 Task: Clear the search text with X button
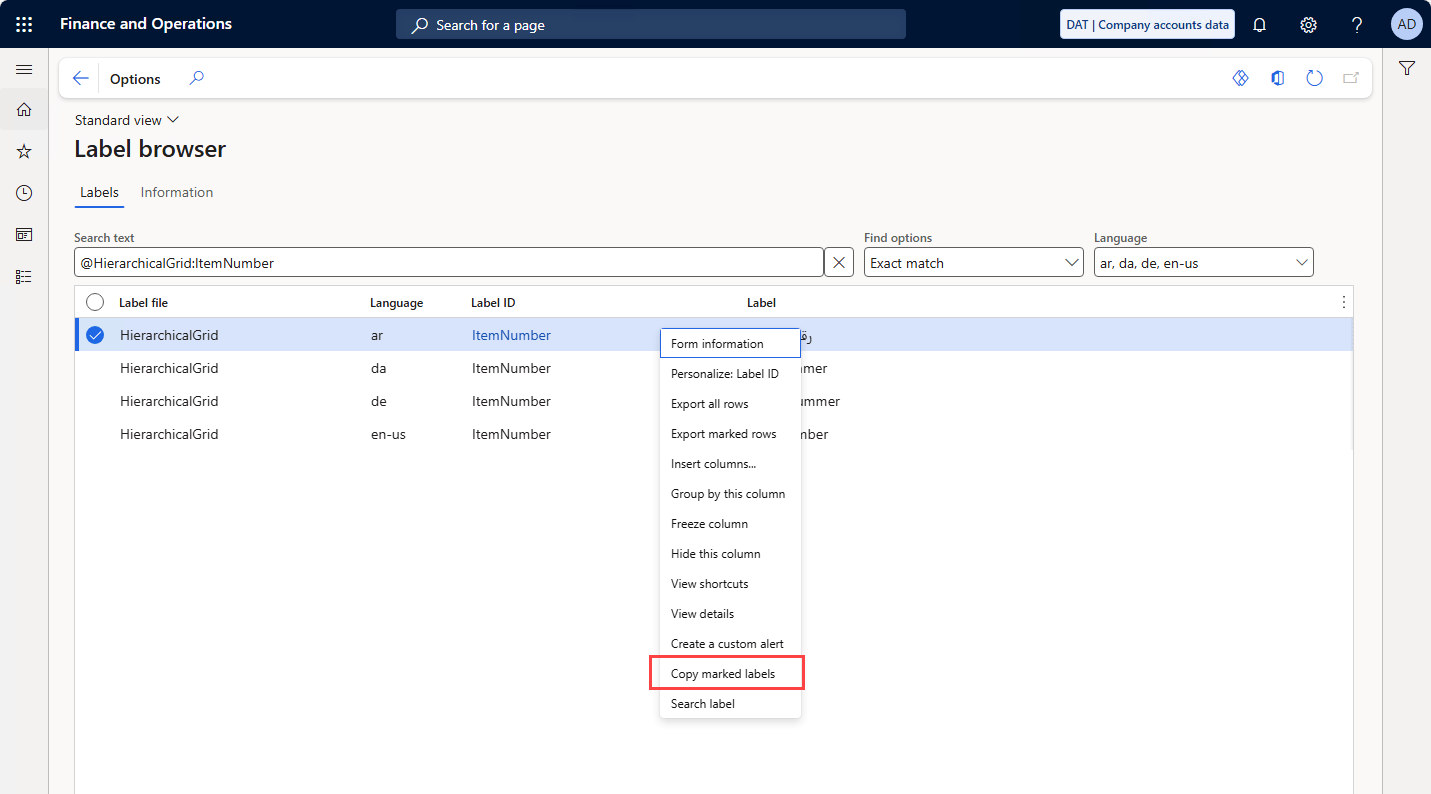pos(839,263)
